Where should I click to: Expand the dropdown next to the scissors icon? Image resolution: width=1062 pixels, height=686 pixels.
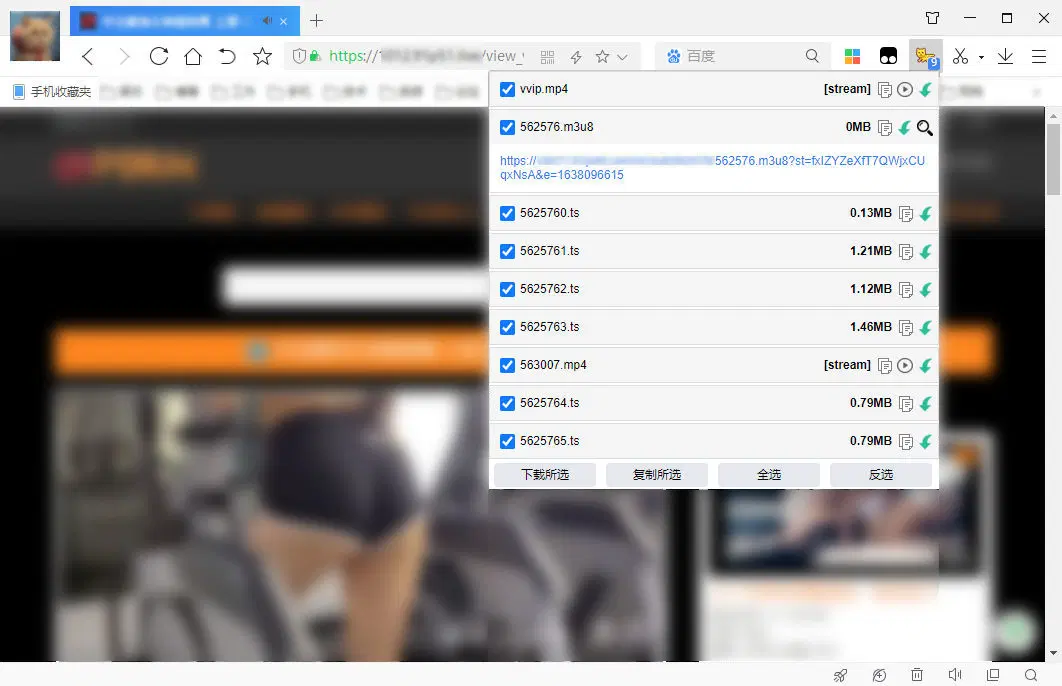coord(981,58)
